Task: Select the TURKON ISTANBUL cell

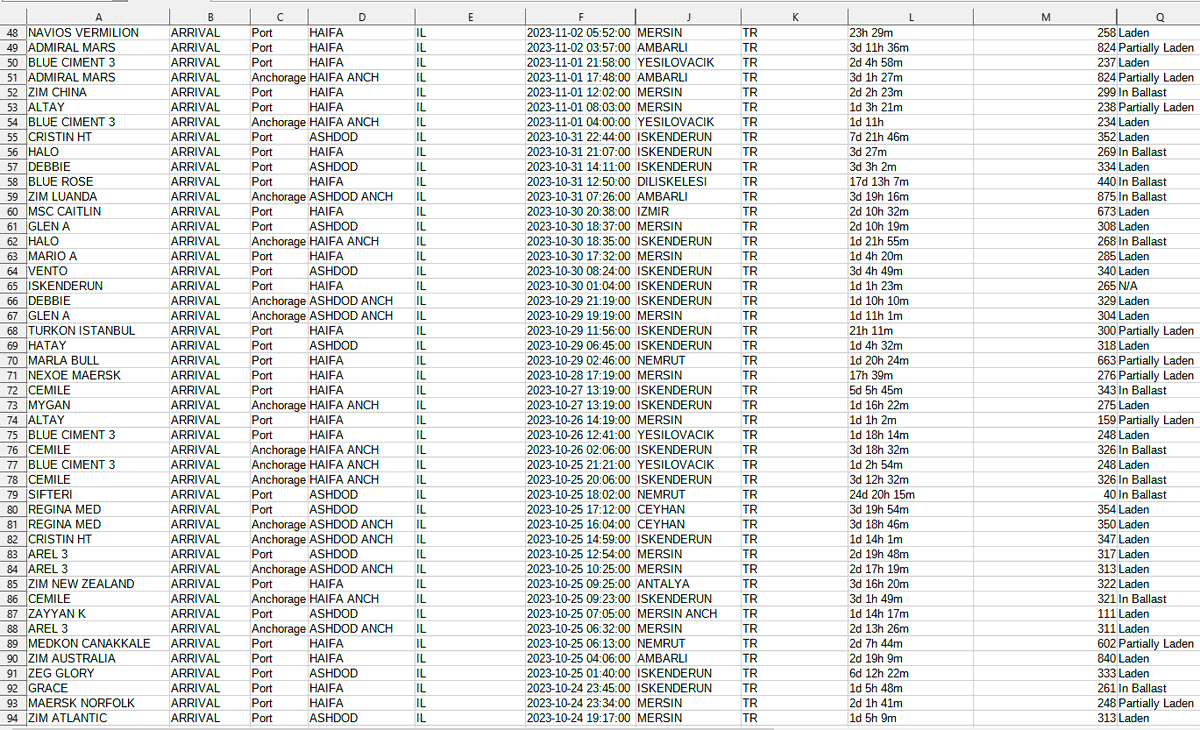Action: pos(97,331)
